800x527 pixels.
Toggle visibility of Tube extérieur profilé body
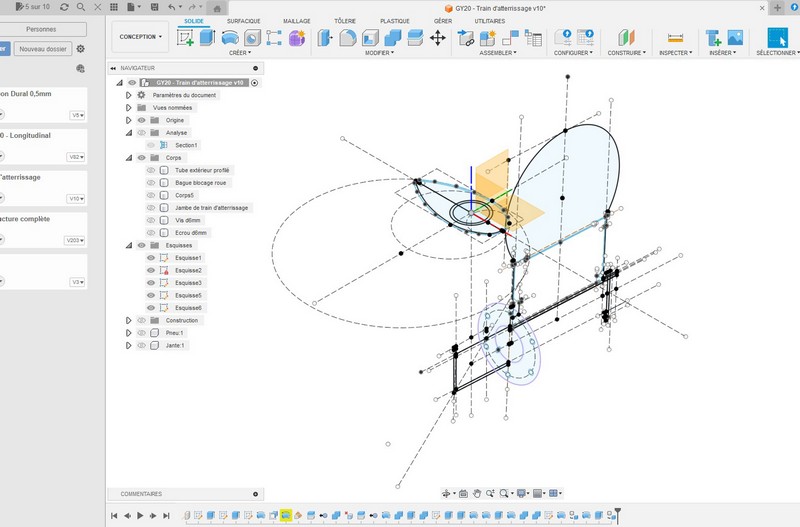tap(152, 170)
